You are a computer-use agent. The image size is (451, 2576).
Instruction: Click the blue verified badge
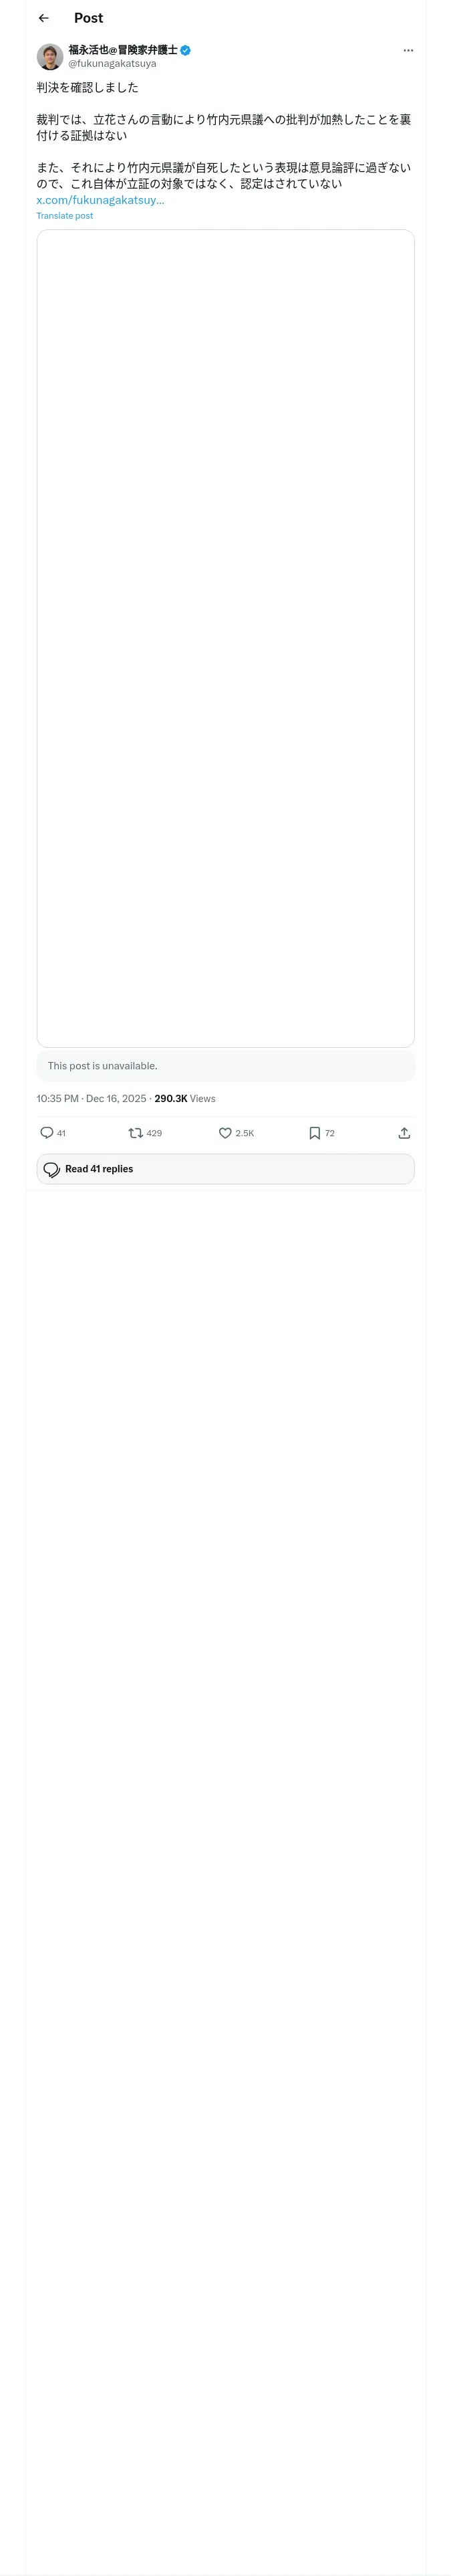click(x=186, y=50)
